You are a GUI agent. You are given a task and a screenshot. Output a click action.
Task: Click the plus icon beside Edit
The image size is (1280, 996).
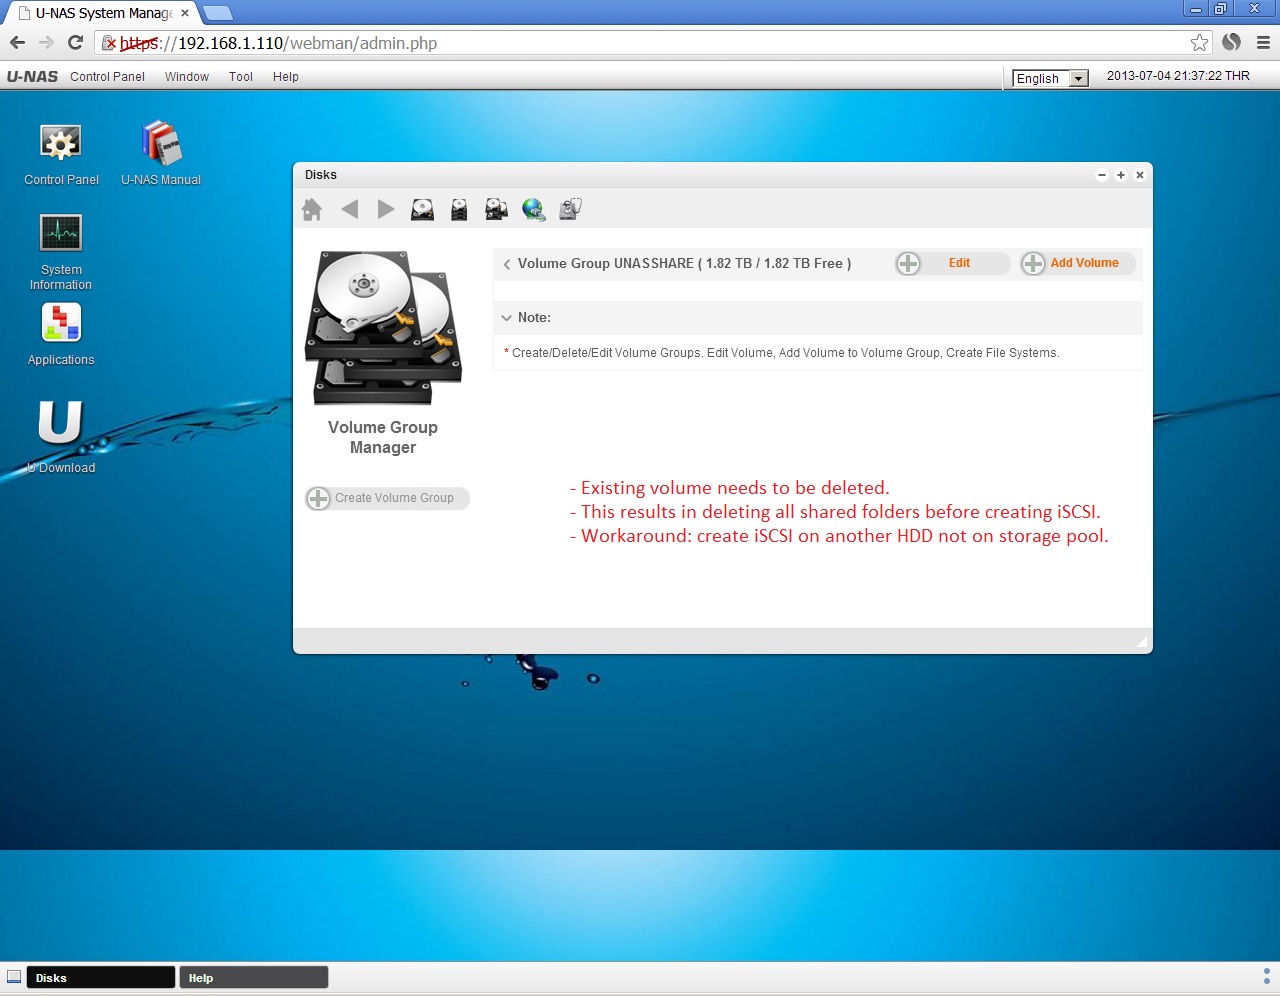(x=908, y=263)
